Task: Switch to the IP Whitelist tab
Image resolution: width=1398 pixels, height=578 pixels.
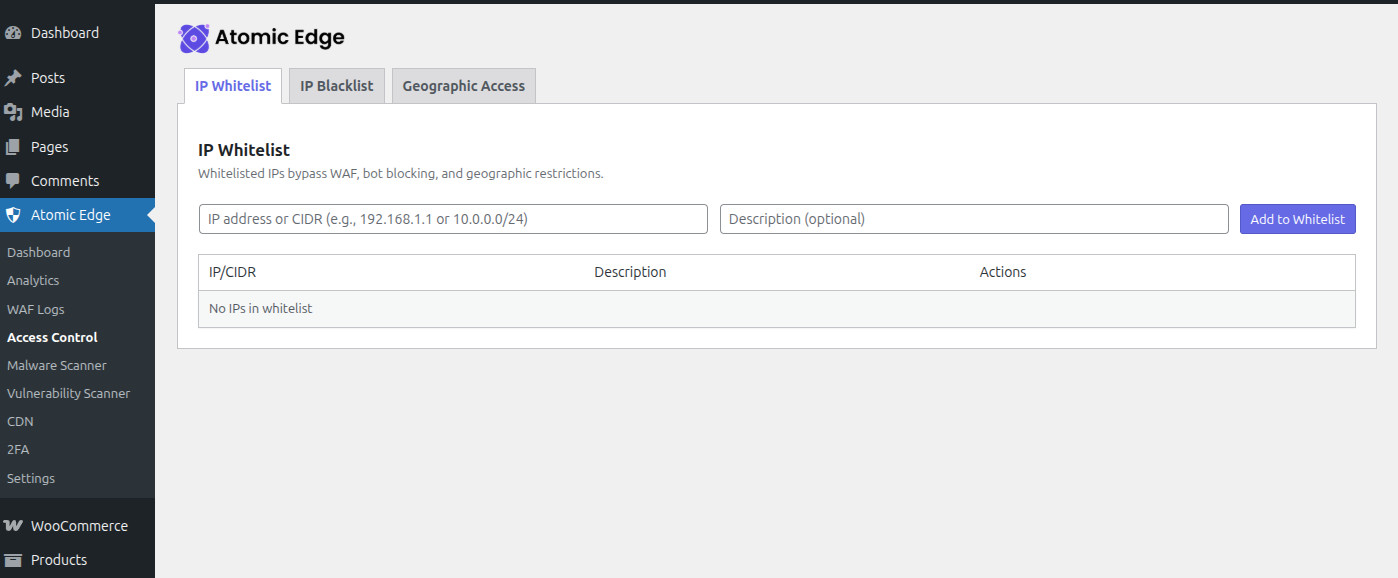Action: pyautogui.click(x=233, y=86)
